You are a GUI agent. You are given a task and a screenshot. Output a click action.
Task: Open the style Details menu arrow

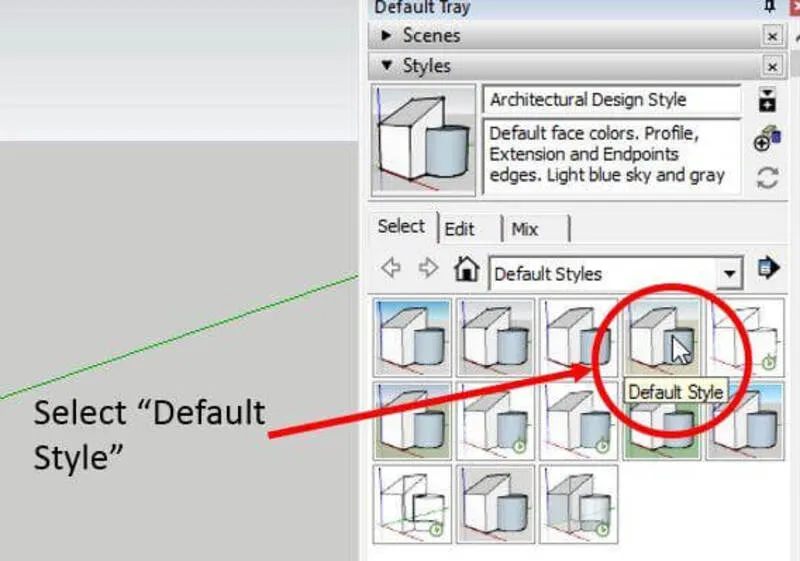click(768, 268)
